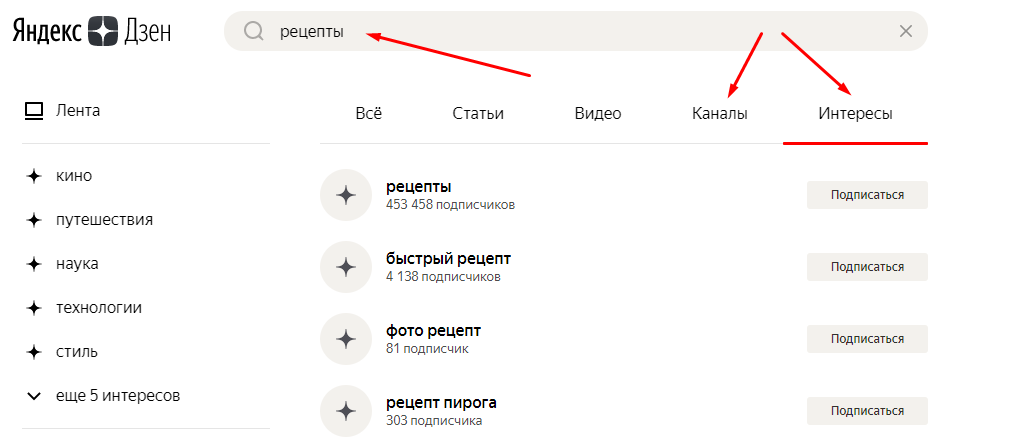This screenshot has width=1013, height=443.
Task: Click the round avatar icon for рецепты
Action: click(346, 195)
